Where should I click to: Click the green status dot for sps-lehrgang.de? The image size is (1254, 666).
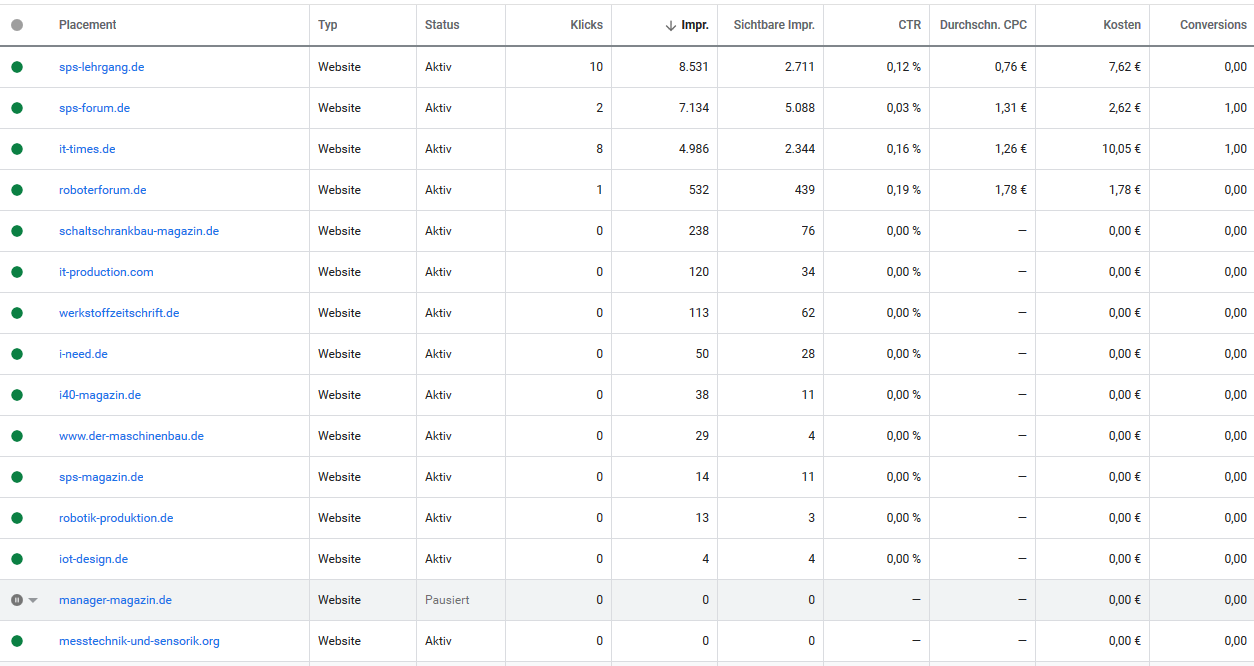click(x=17, y=67)
